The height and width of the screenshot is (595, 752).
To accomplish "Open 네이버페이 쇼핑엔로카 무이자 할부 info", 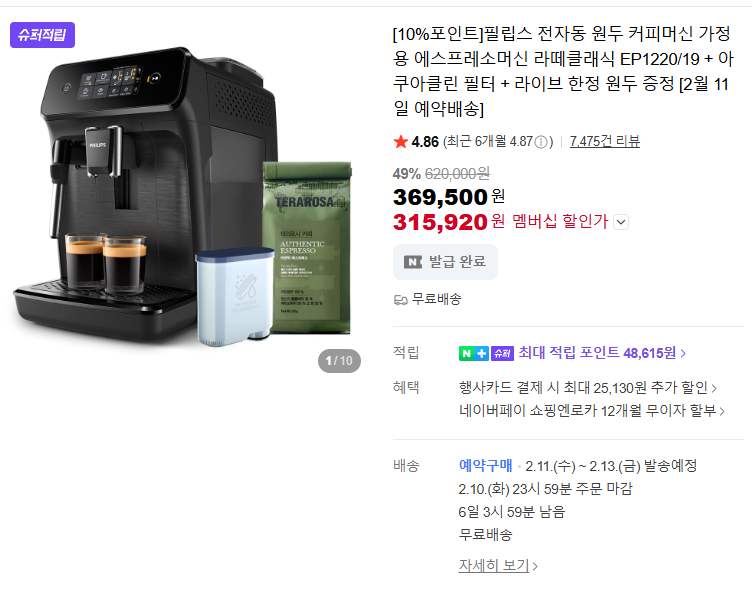I will click(x=591, y=410).
